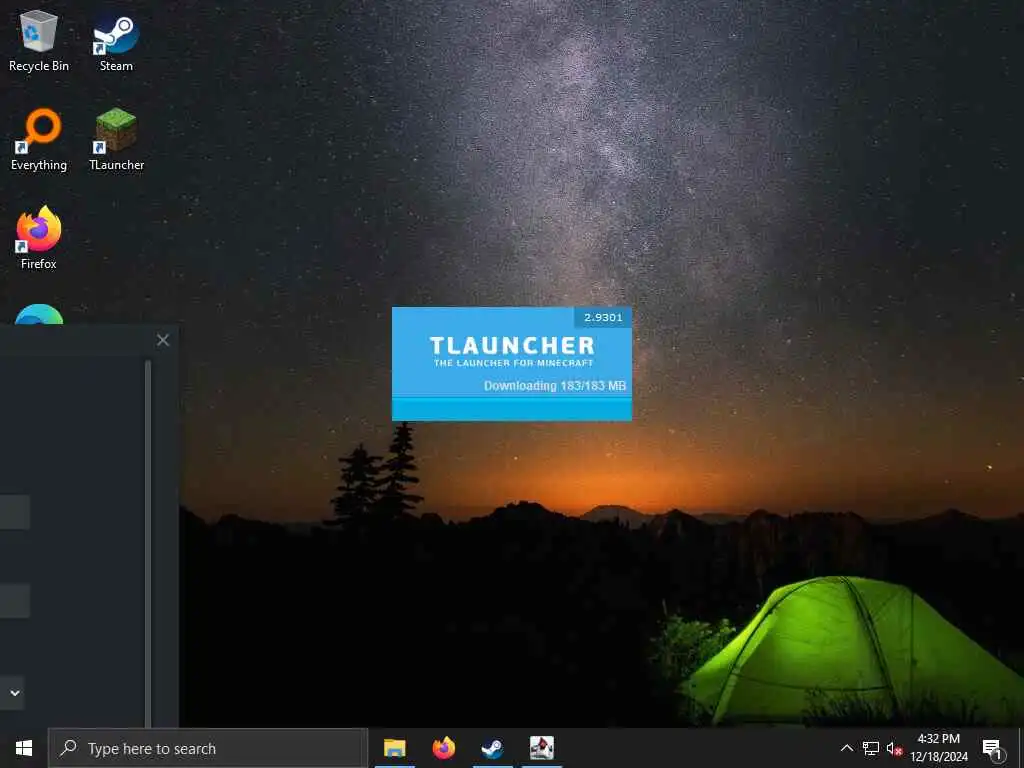Open the Windows Start menu
1024x768 pixels.
(x=24, y=748)
